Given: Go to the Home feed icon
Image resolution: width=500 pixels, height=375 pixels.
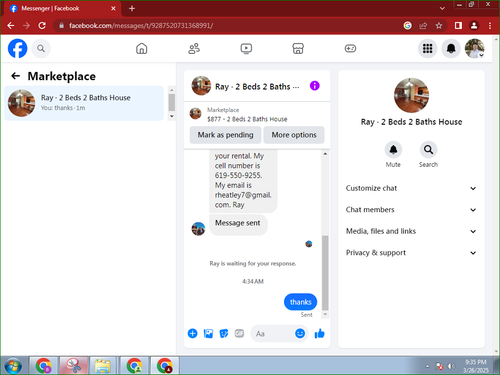Looking at the screenshot, I should click(x=141, y=49).
